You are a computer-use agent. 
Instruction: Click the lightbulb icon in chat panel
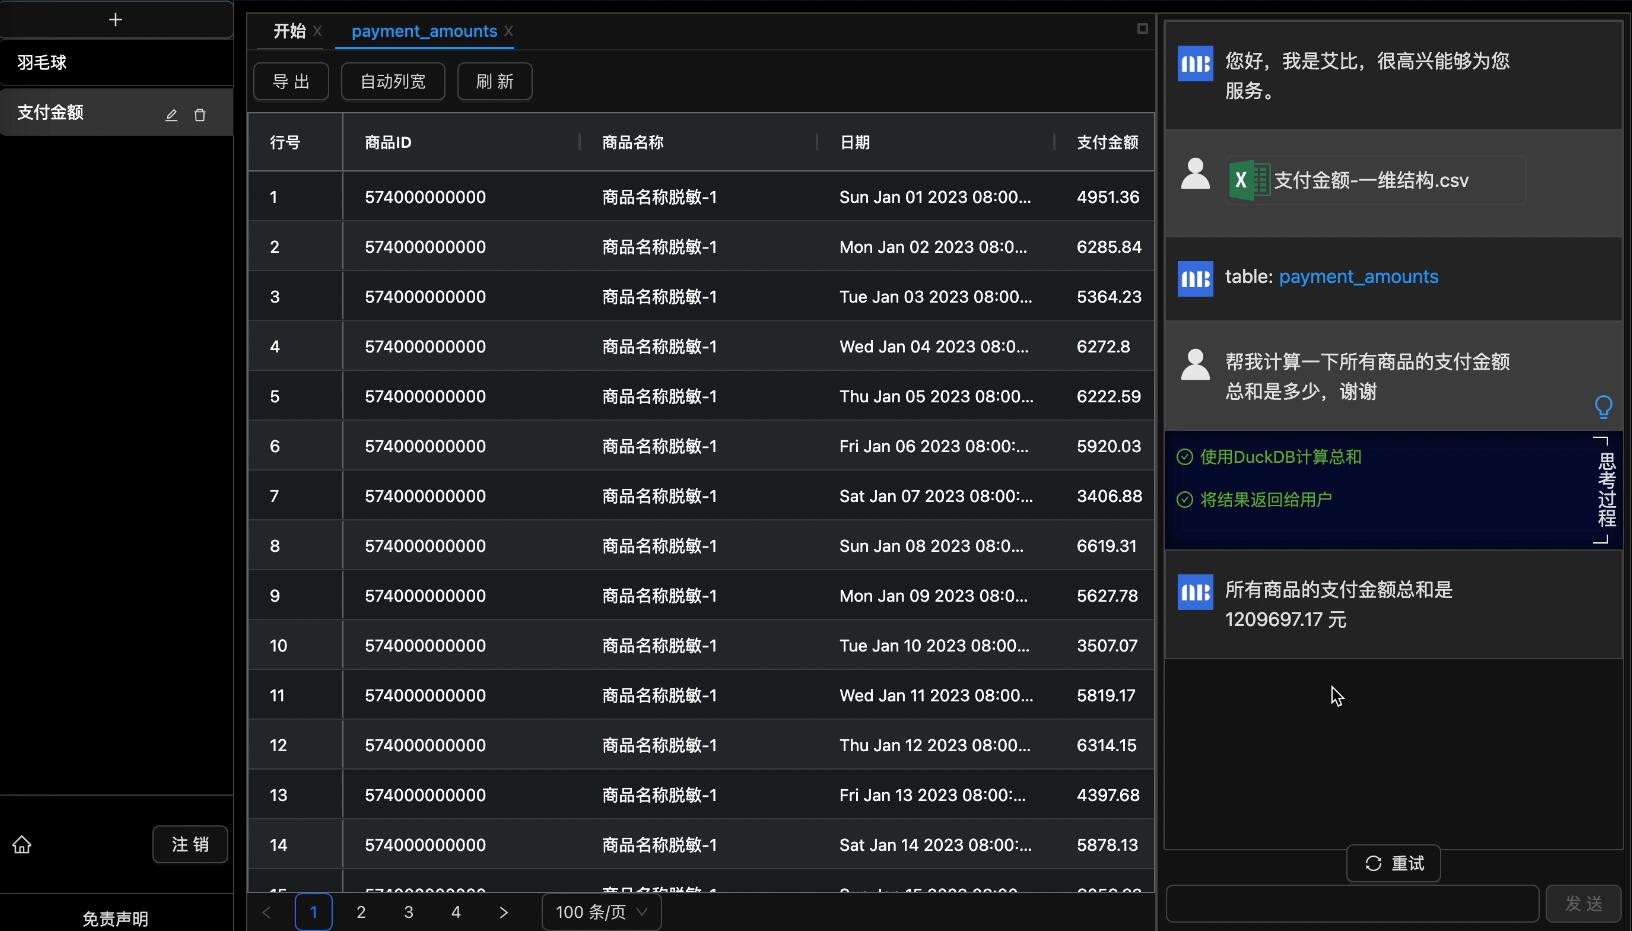click(1603, 406)
